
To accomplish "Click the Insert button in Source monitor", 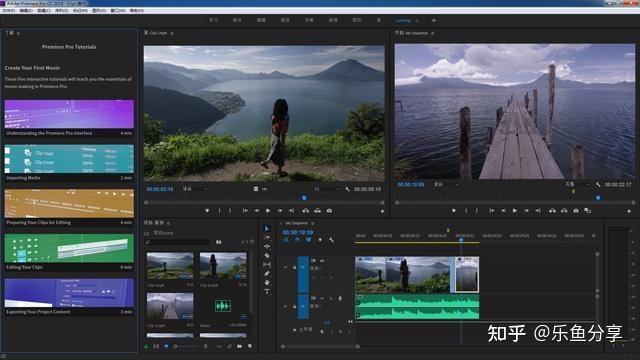I will click(305, 211).
